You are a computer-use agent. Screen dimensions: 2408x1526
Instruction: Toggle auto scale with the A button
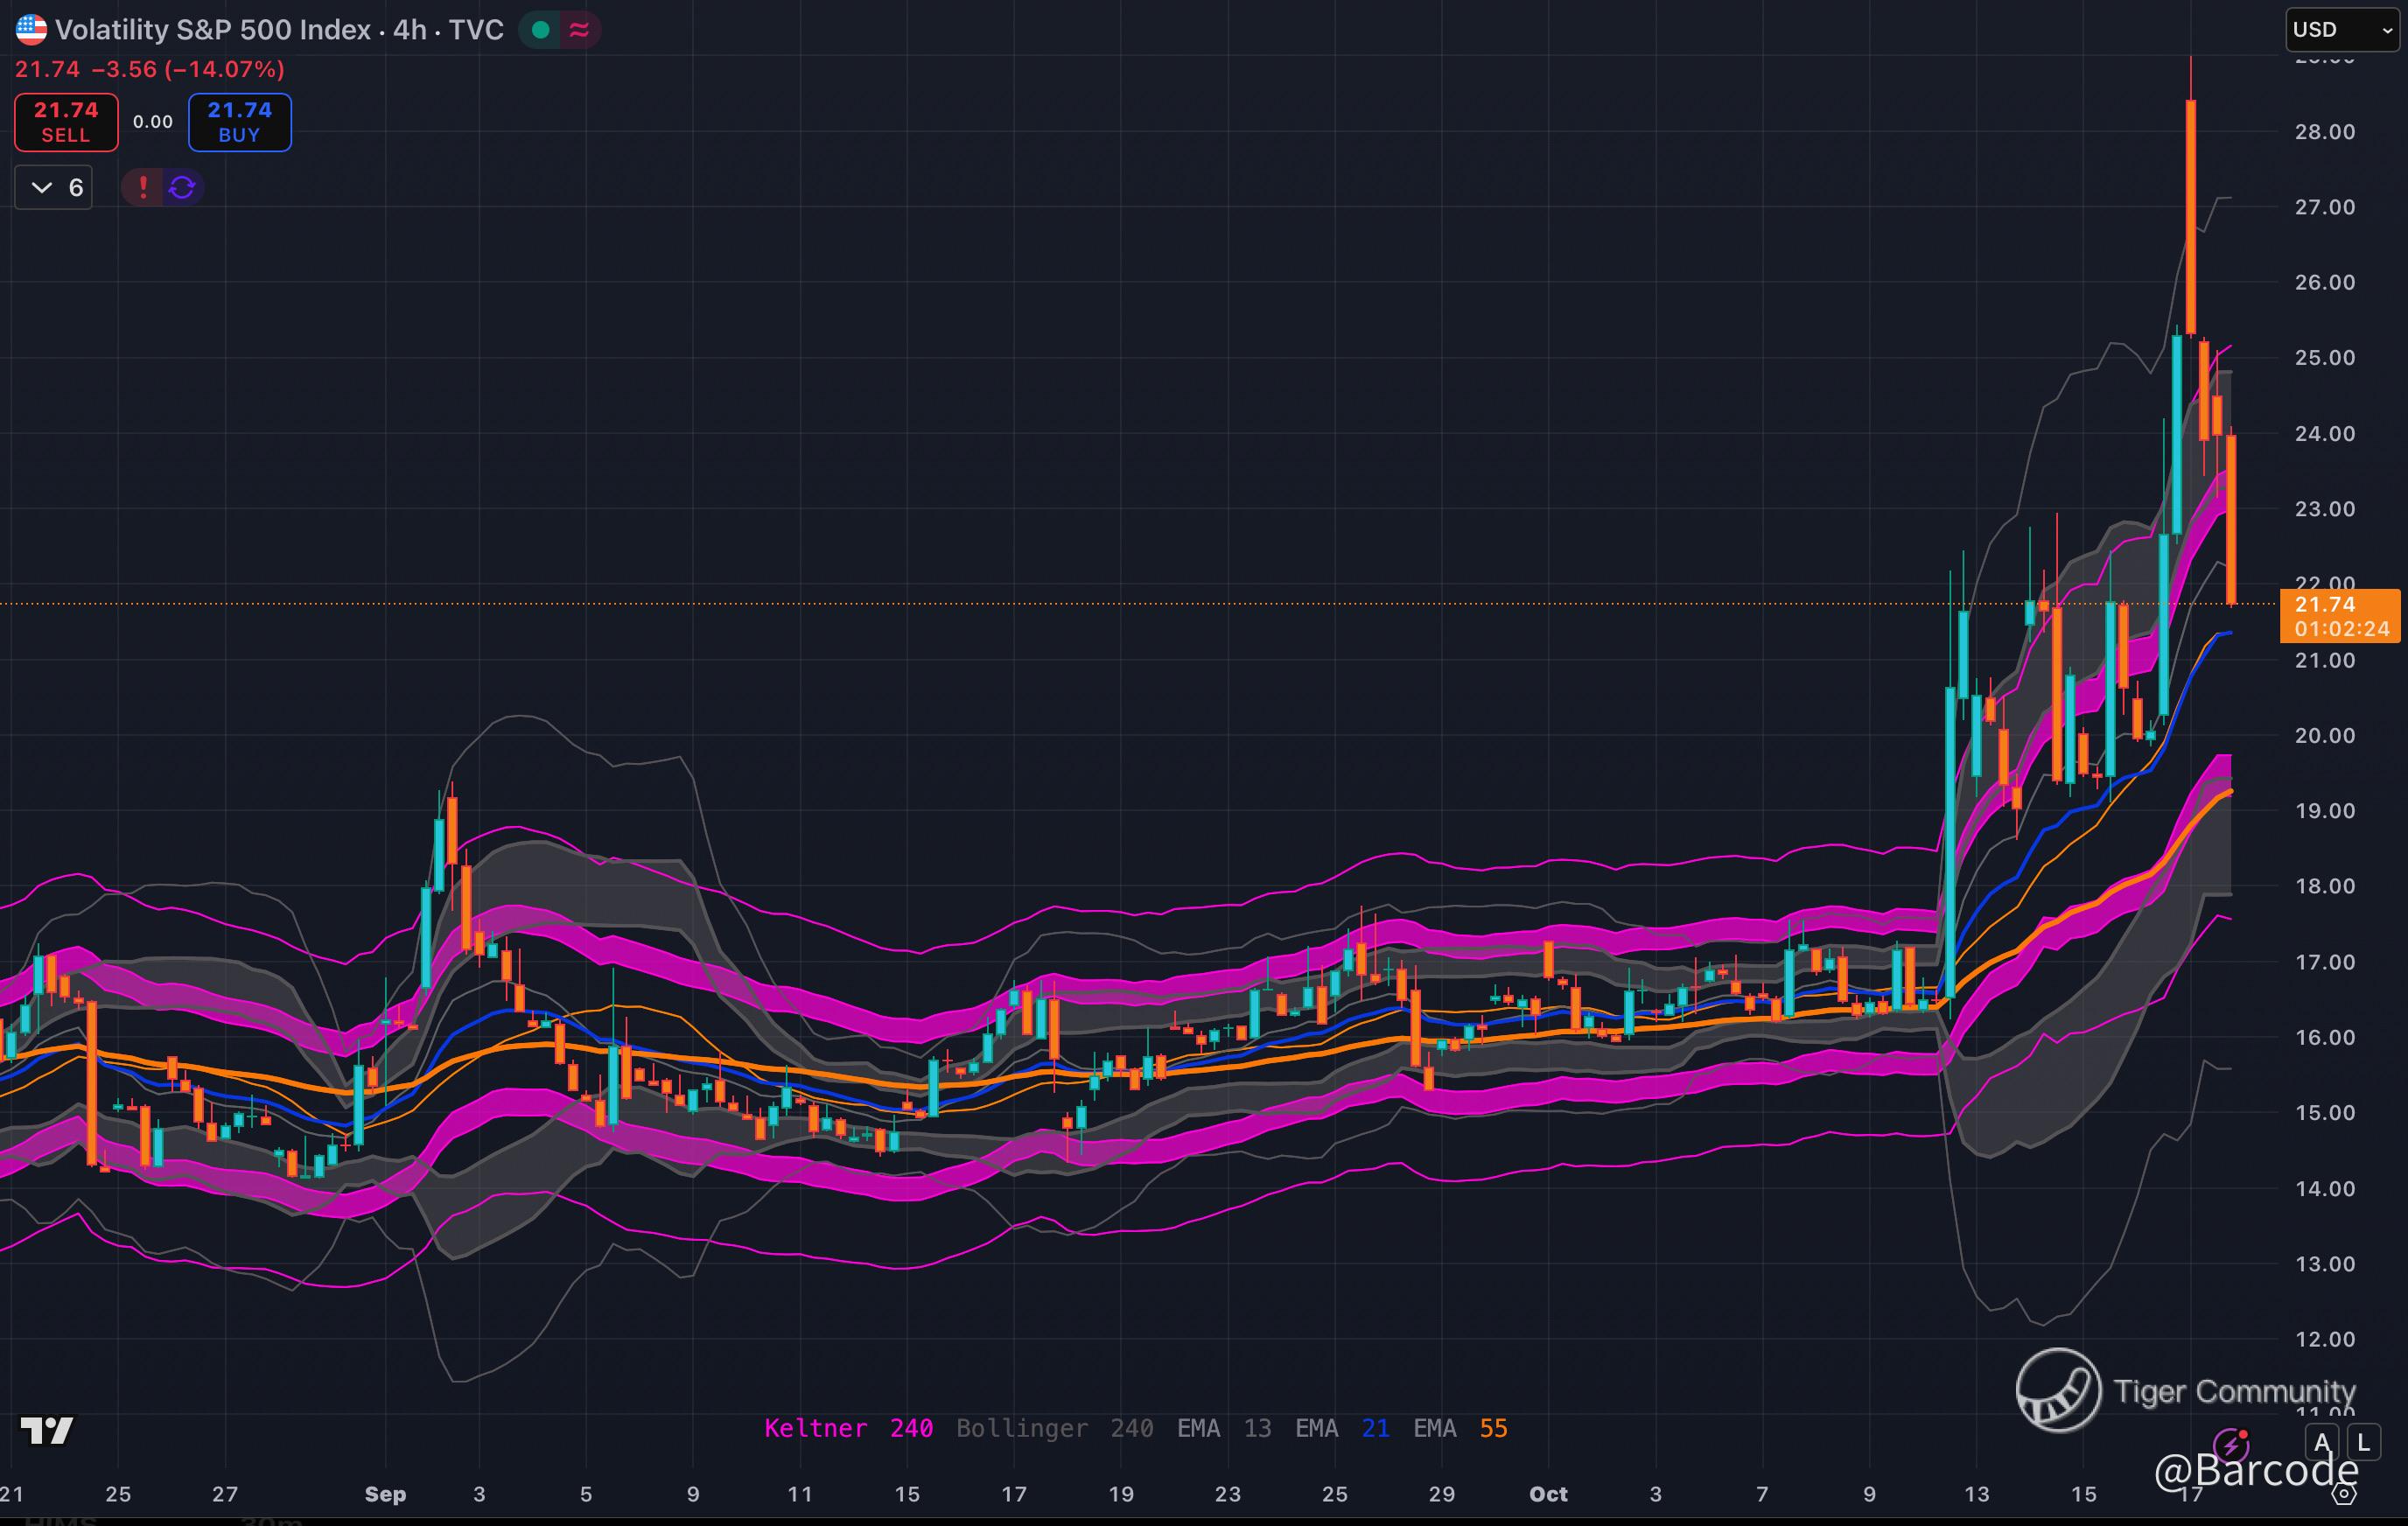(2322, 1442)
